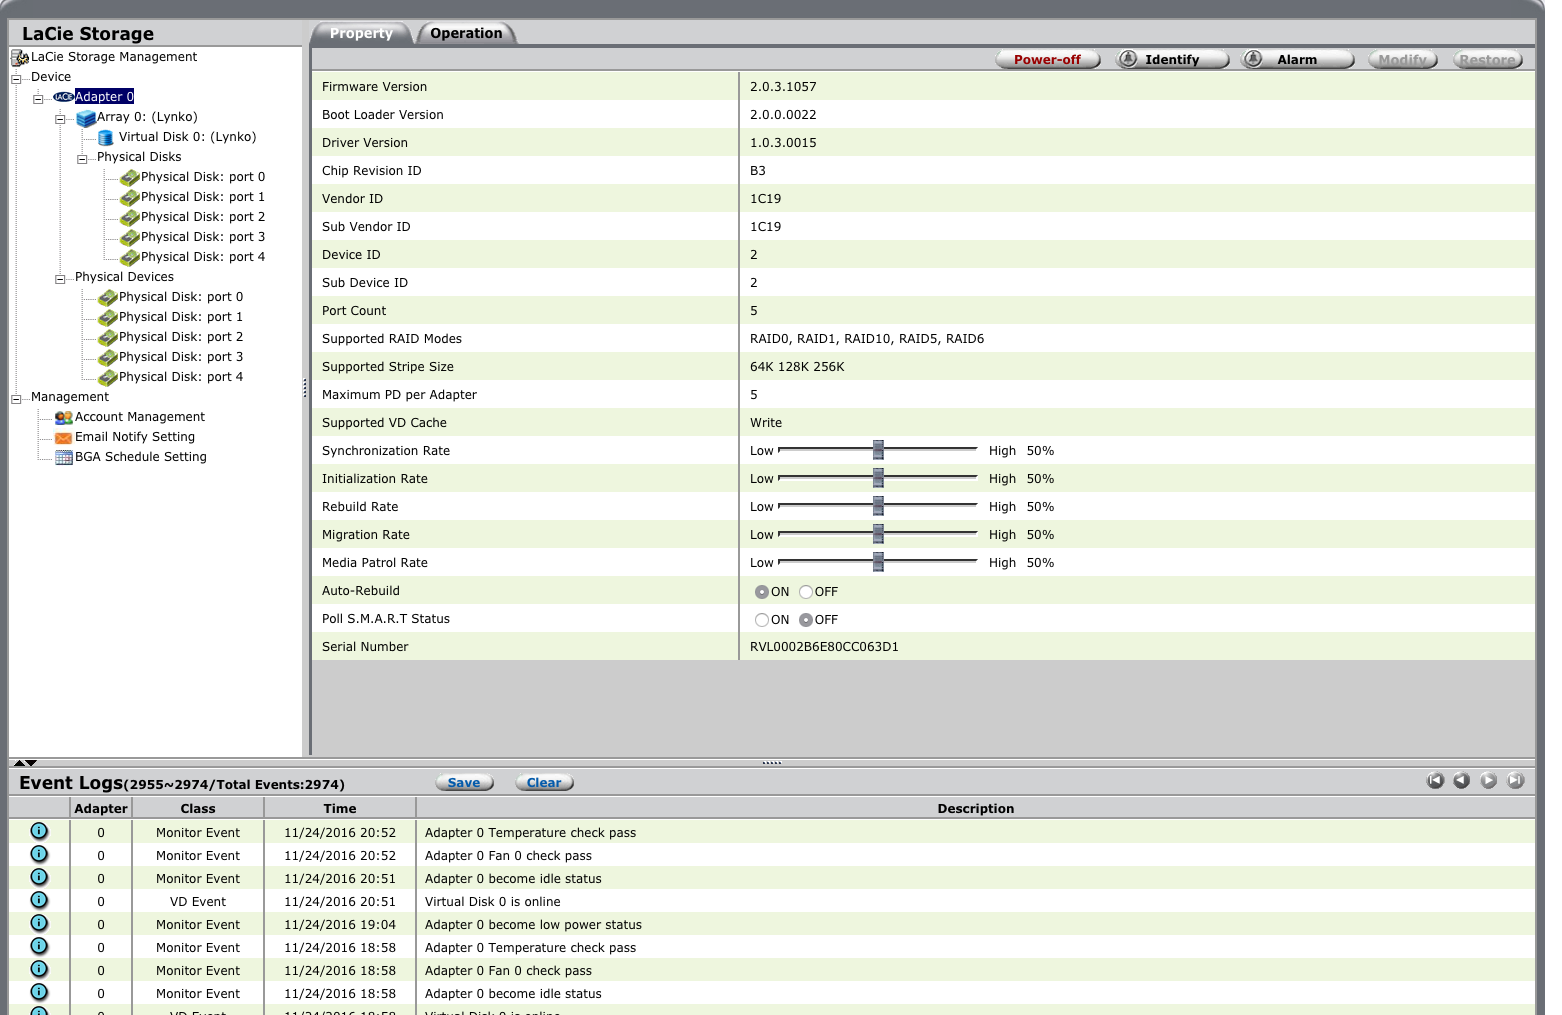Screen dimensions: 1562x1015
Task: Click the Account Management users icon
Action: [x=63, y=417]
